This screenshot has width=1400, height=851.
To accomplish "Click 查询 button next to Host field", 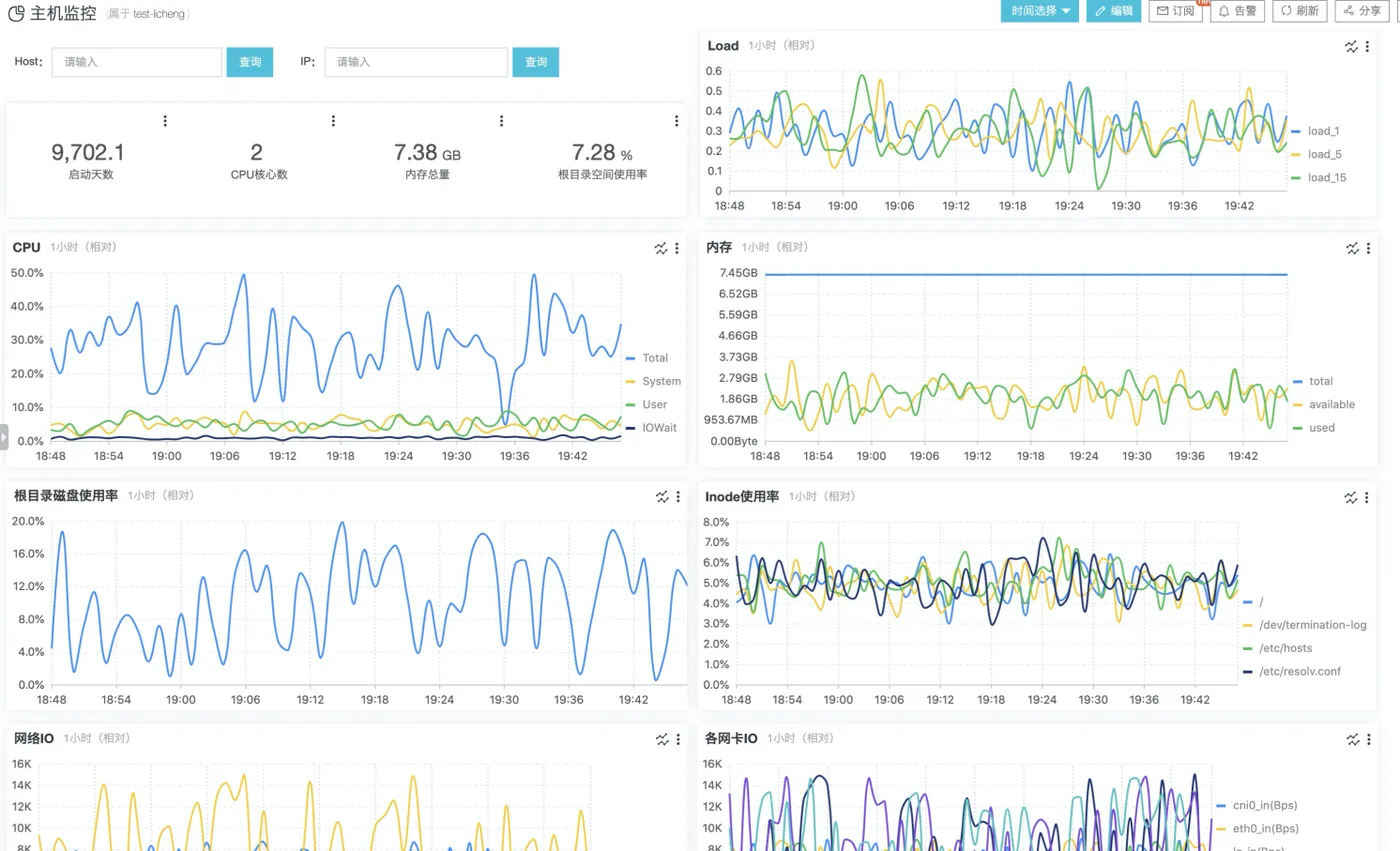I will (250, 62).
